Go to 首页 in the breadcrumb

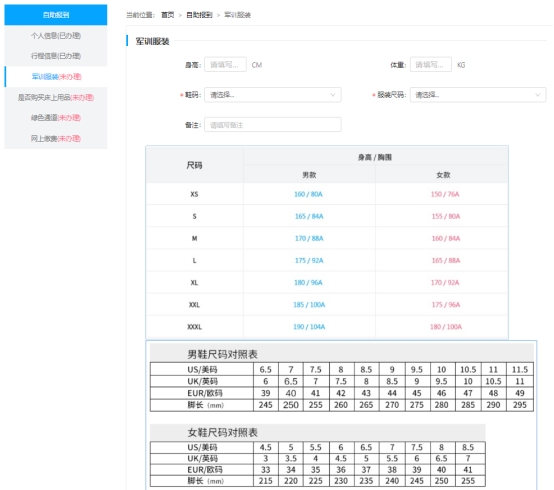point(167,15)
